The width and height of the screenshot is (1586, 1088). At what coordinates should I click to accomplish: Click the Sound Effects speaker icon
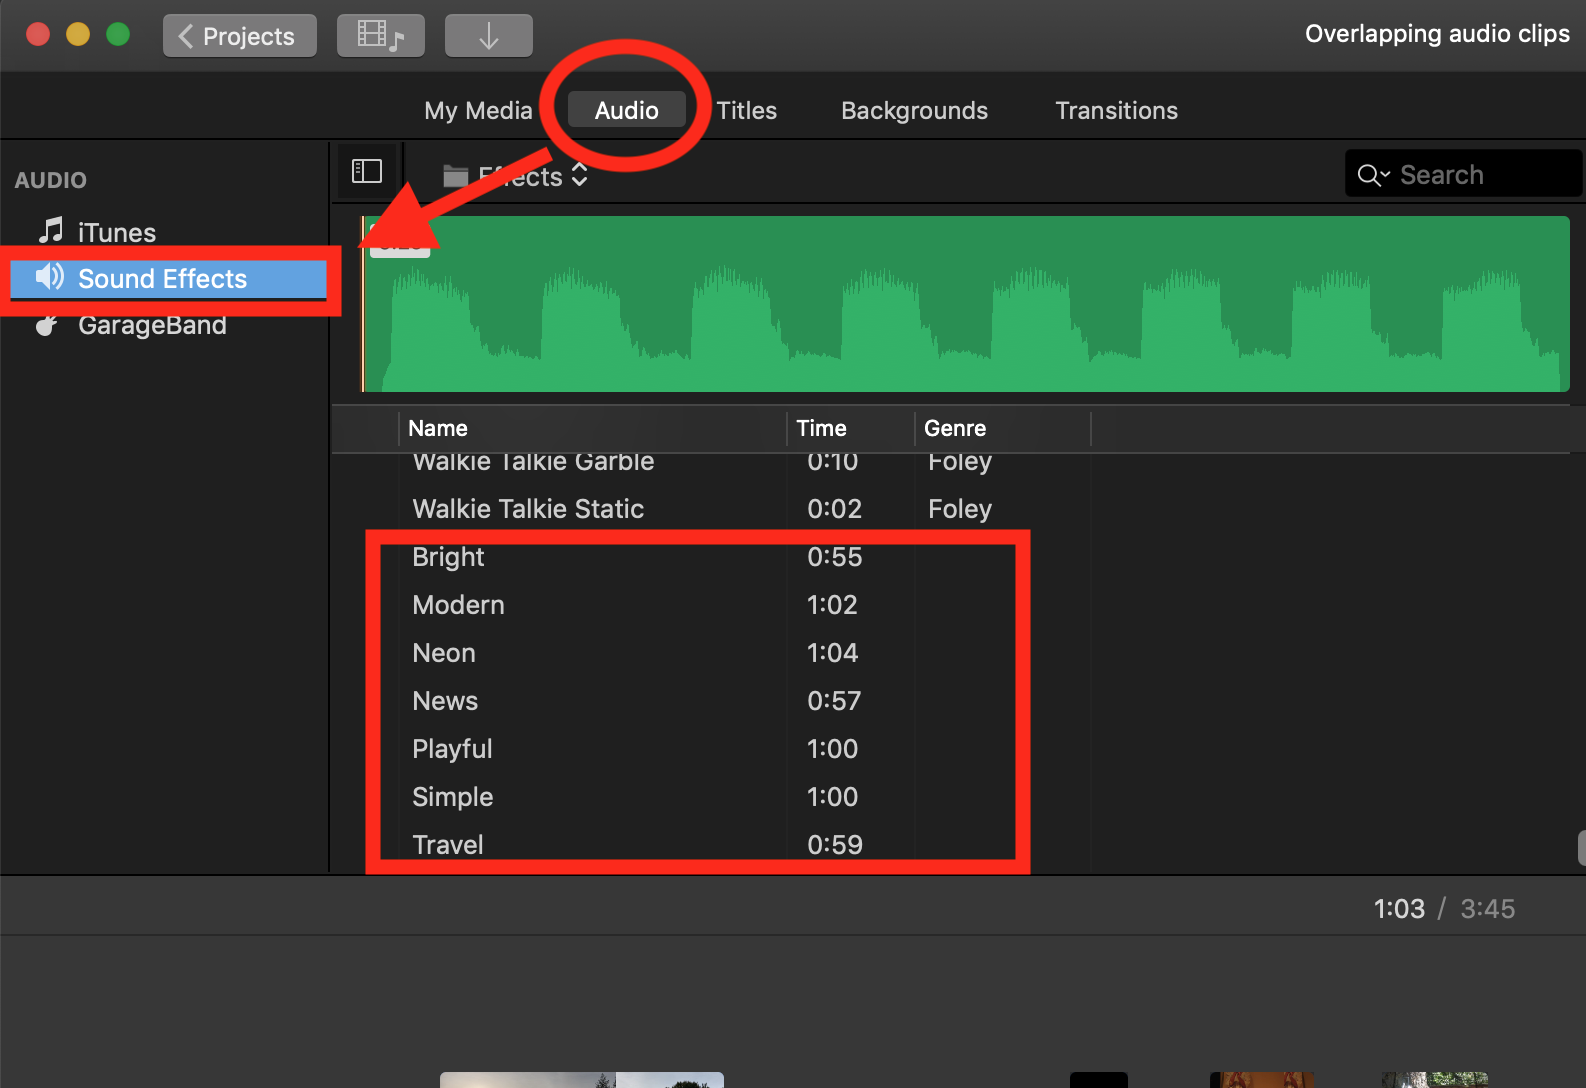[50, 277]
